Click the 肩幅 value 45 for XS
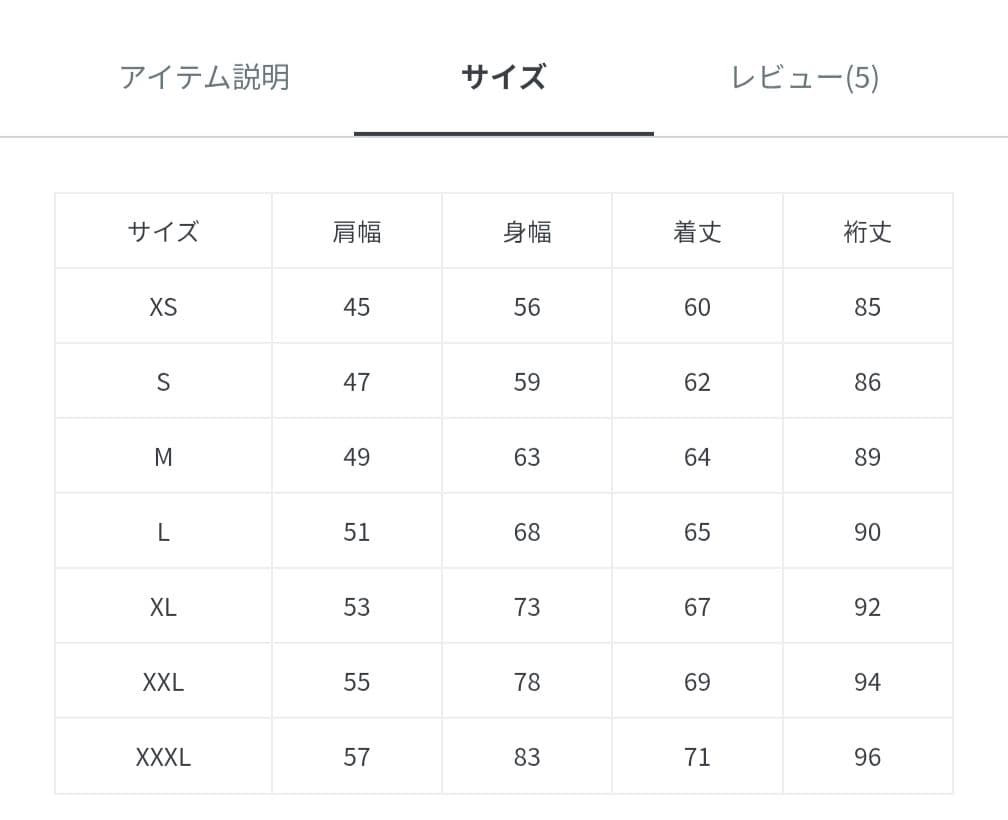 point(355,306)
